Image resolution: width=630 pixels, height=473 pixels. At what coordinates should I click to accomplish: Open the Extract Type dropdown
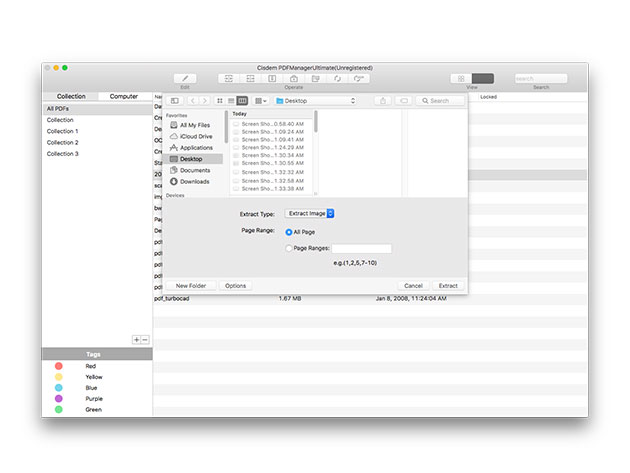pyautogui.click(x=309, y=213)
